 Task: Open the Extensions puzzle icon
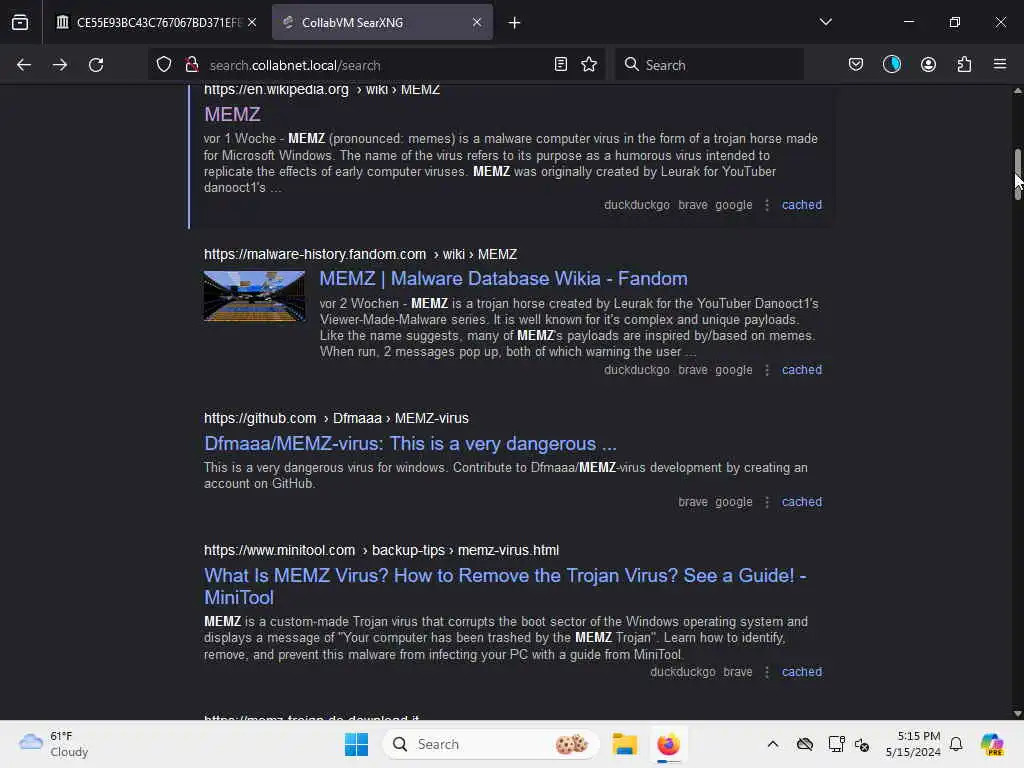(964, 64)
